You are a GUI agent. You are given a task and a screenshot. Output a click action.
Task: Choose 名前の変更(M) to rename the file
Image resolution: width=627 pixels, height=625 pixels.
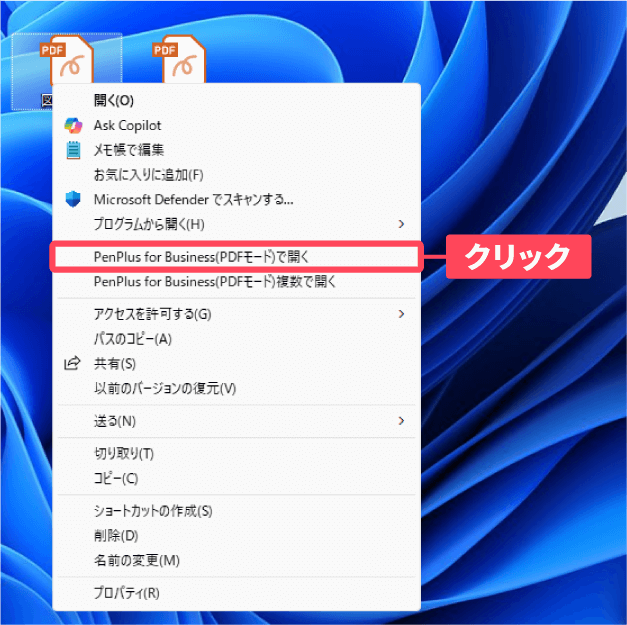[x=136, y=560]
